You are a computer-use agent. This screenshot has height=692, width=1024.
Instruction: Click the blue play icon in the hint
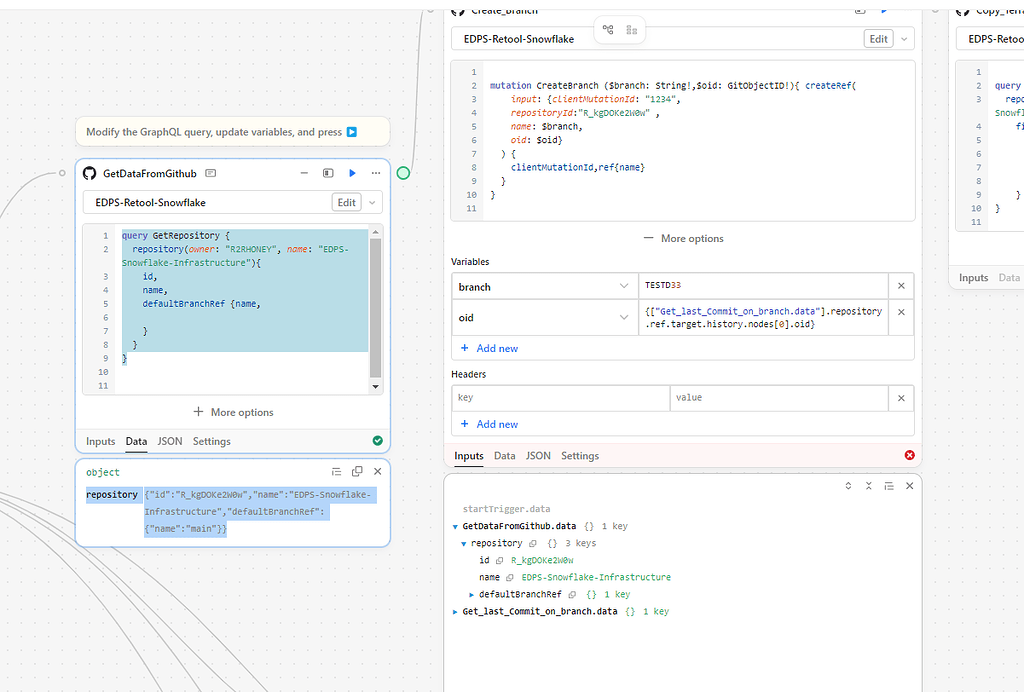click(351, 132)
